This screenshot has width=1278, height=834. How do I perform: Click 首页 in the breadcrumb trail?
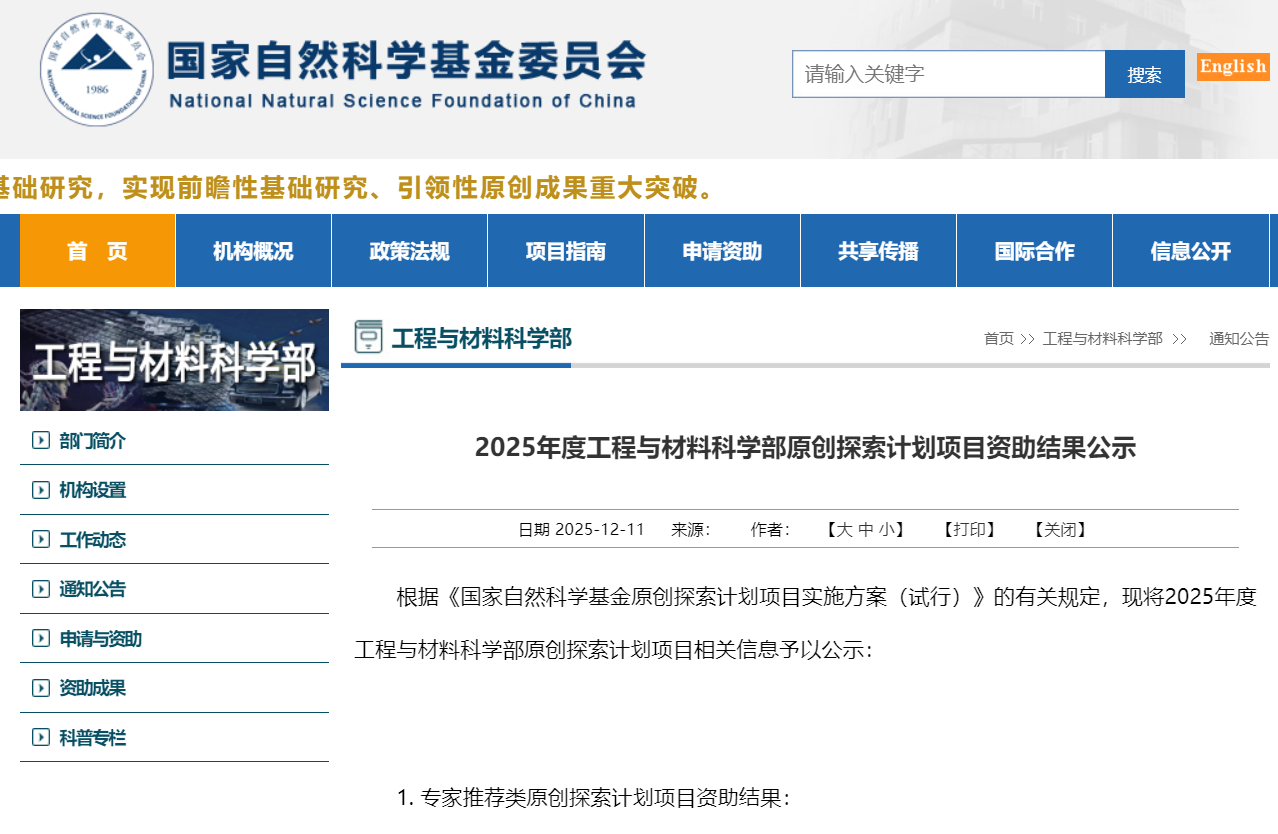point(999,338)
